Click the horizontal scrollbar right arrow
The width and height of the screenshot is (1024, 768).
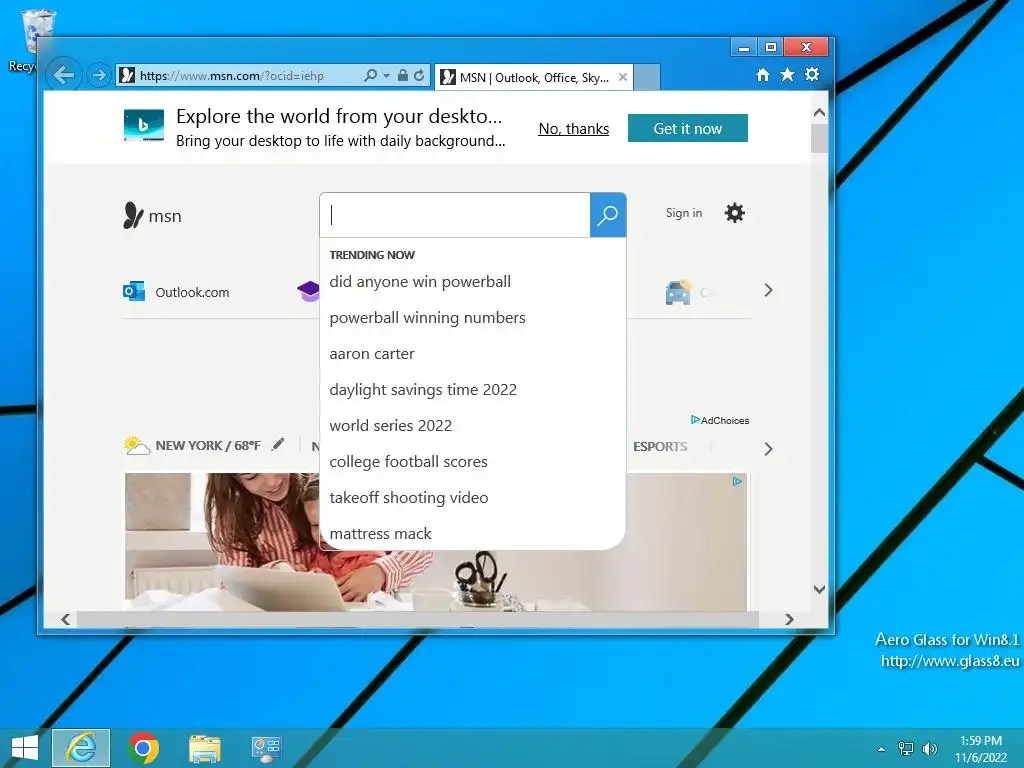[x=790, y=619]
